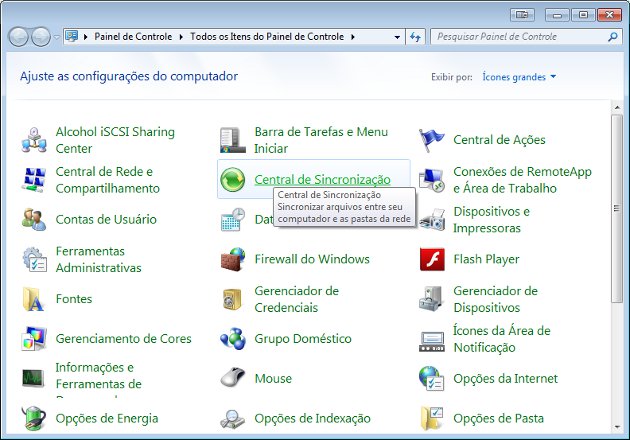Click the Back navigation button
The height and width of the screenshot is (440, 630).
(x=18, y=37)
